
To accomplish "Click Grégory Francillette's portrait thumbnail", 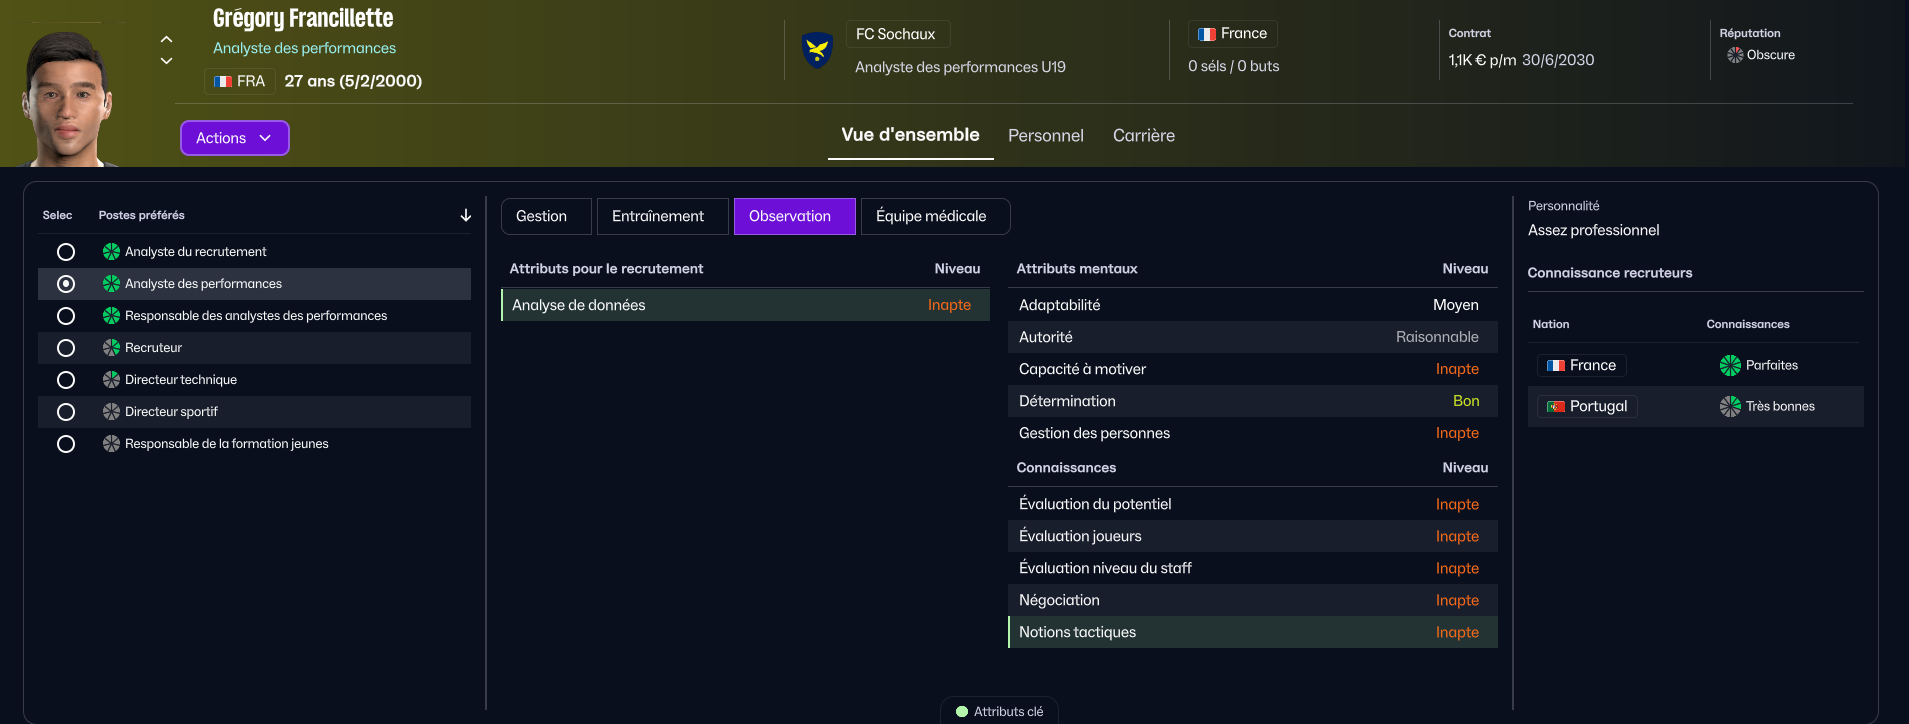I will 68,98.
